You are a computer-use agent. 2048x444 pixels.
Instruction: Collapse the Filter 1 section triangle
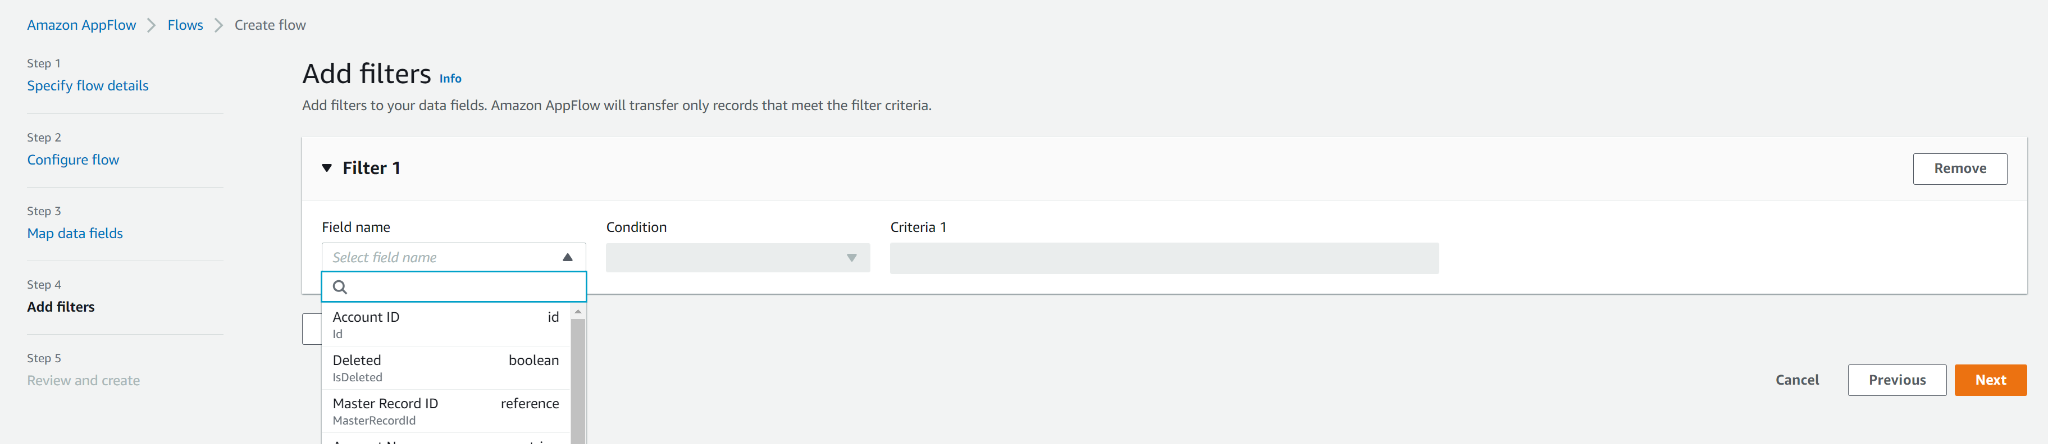pyautogui.click(x=327, y=168)
